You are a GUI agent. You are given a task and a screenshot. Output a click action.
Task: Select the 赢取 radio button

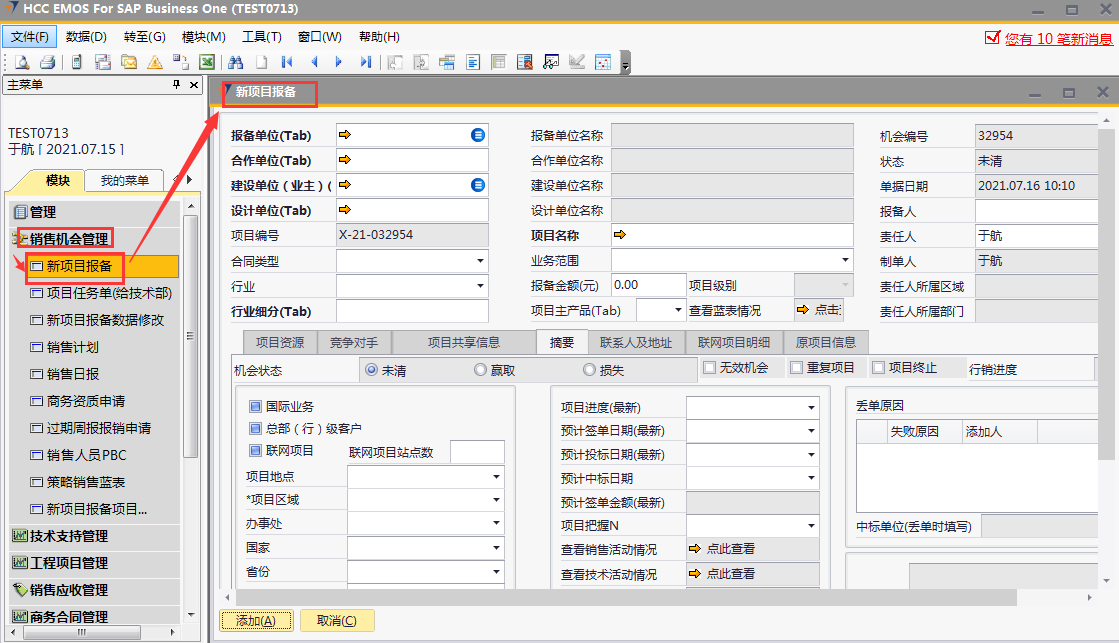(481, 370)
